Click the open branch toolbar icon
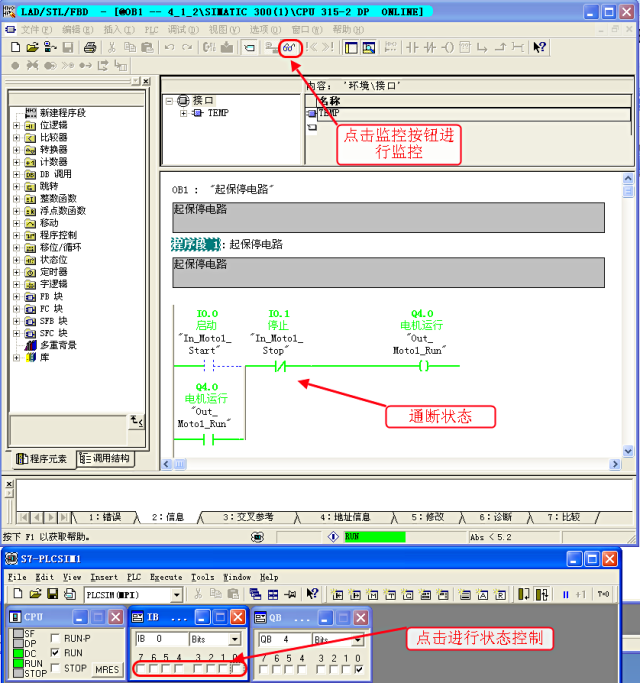This screenshot has width=640, height=683. [x=482, y=47]
